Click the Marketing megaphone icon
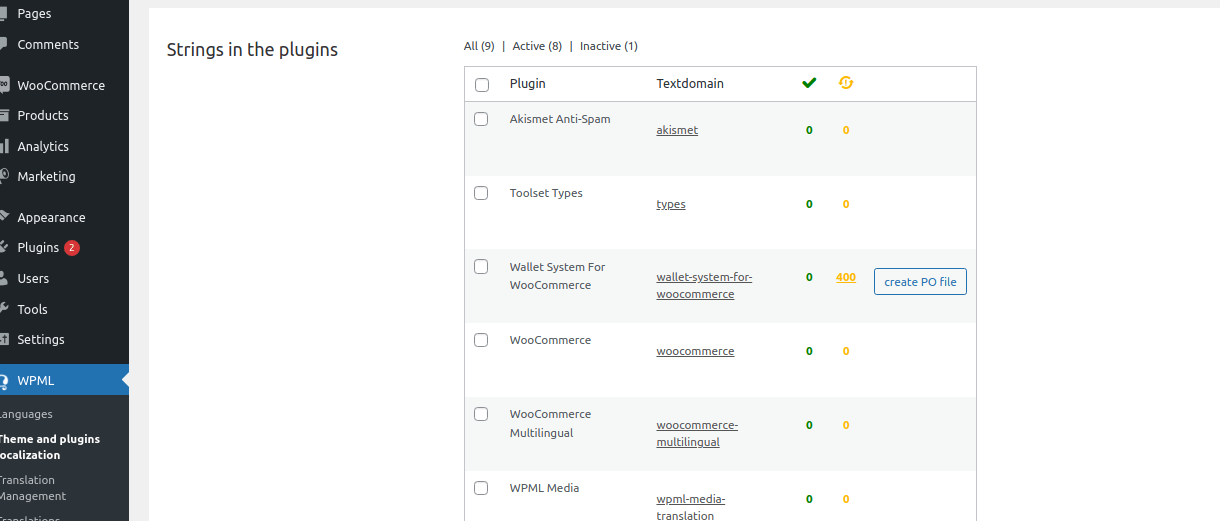This screenshot has height=521, width=1220. click(x=4, y=176)
